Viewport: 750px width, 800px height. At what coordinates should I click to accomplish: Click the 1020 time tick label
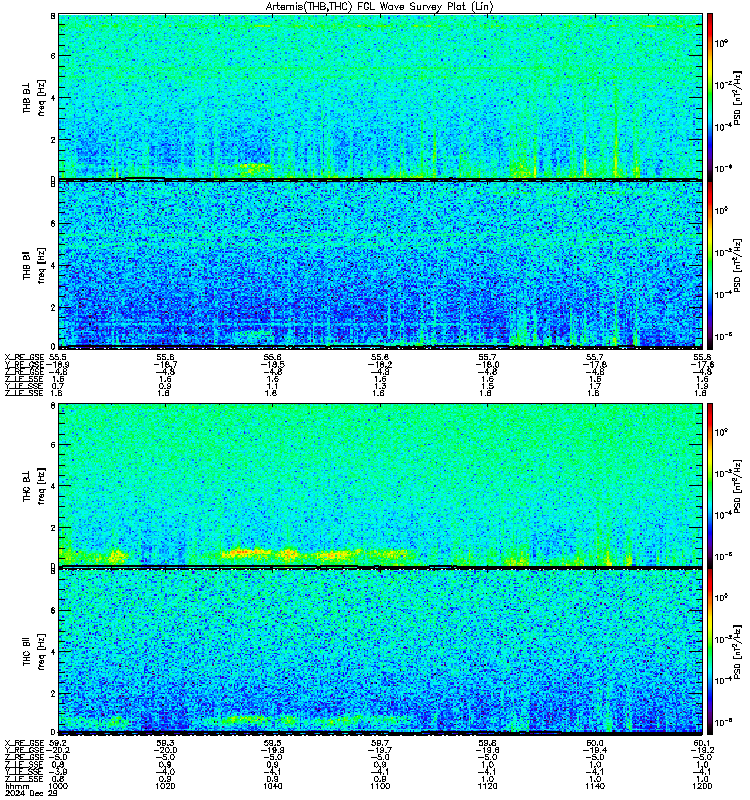click(x=165, y=786)
